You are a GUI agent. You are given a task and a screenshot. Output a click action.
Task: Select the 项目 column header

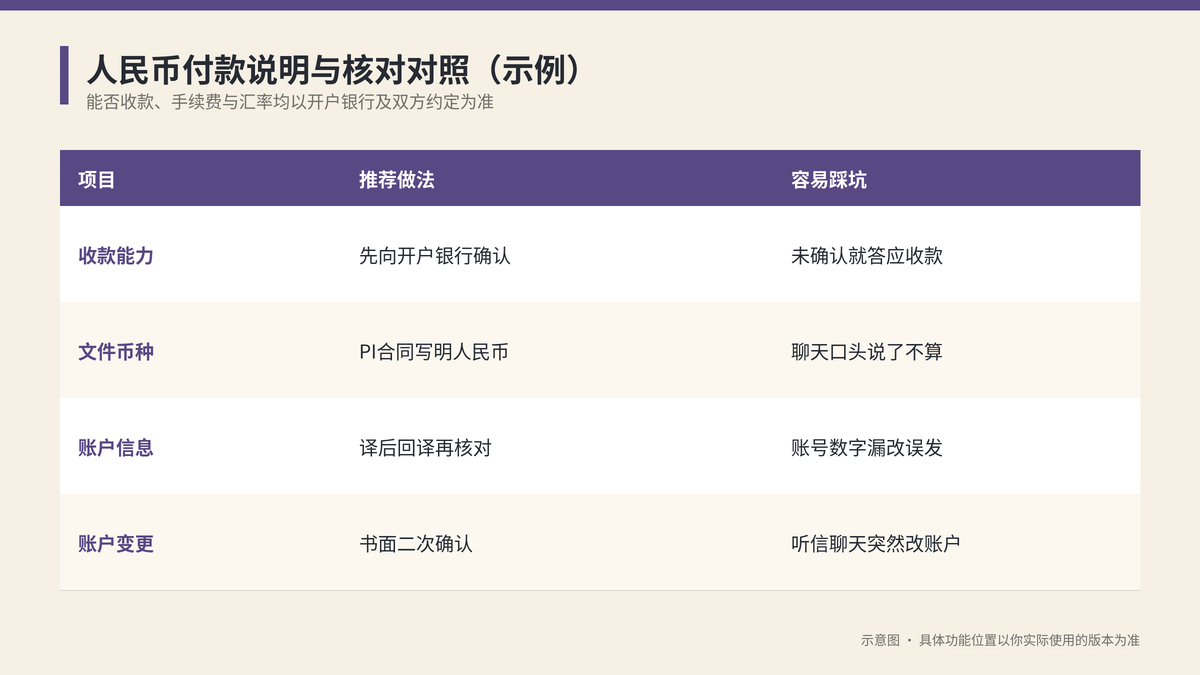click(x=97, y=180)
